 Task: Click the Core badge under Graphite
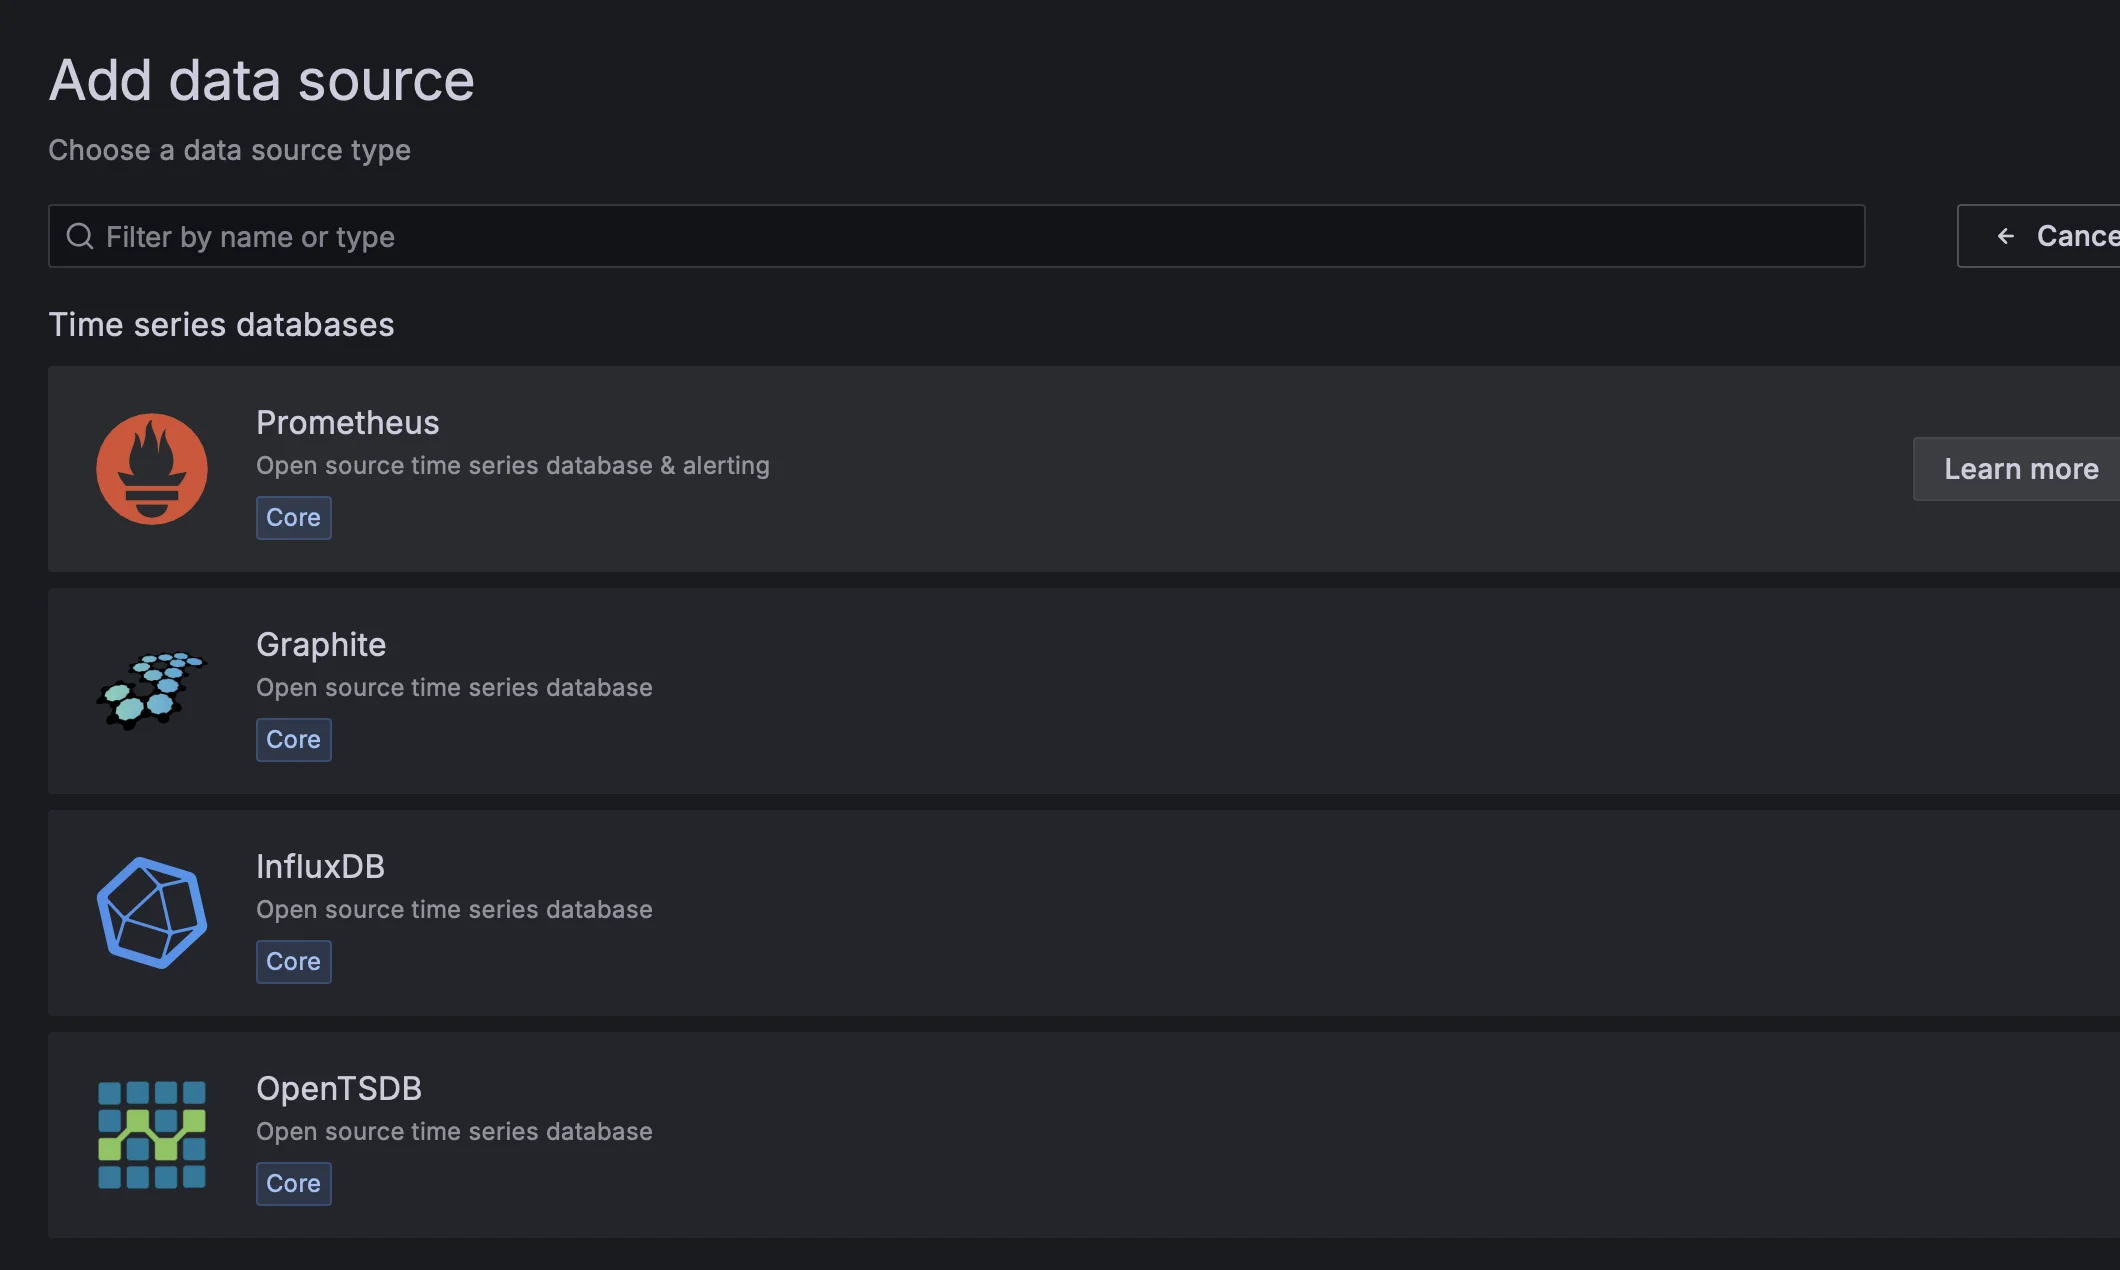(293, 740)
